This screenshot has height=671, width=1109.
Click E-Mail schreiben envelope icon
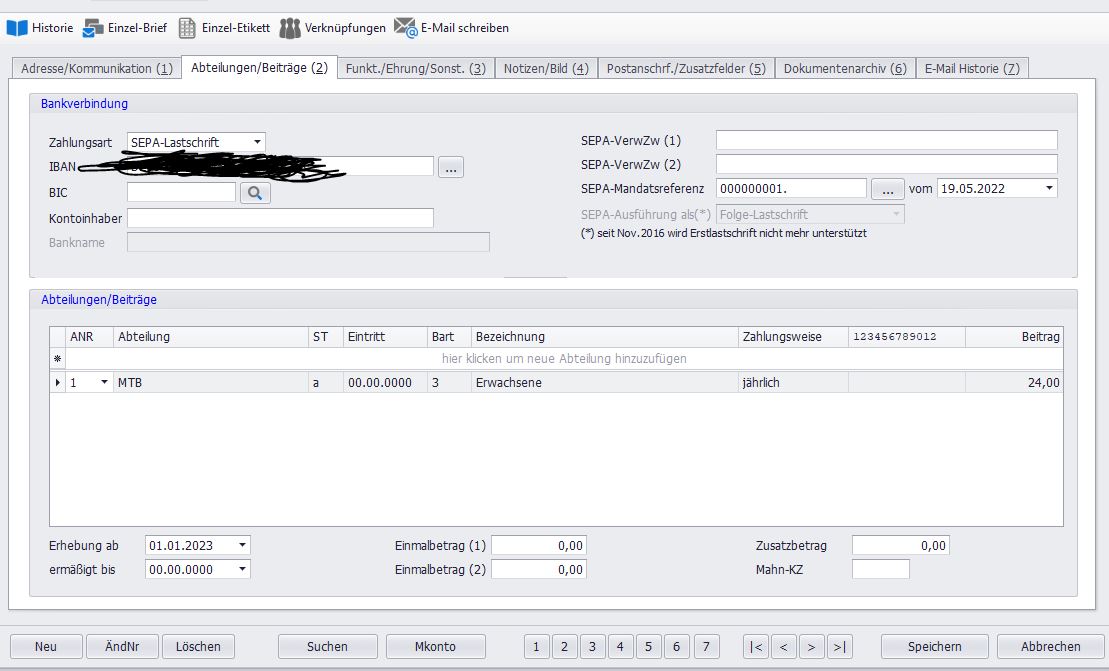click(405, 28)
